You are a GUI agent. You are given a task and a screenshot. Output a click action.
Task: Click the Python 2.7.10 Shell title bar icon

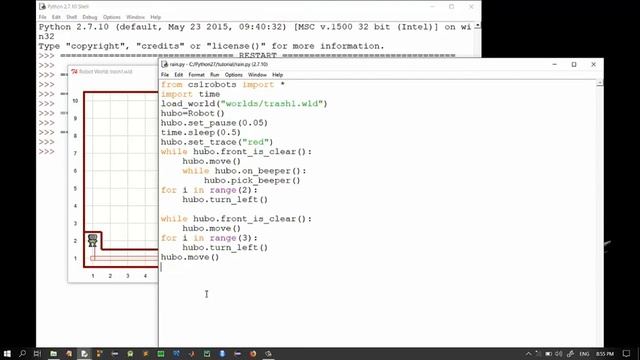[42, 7]
